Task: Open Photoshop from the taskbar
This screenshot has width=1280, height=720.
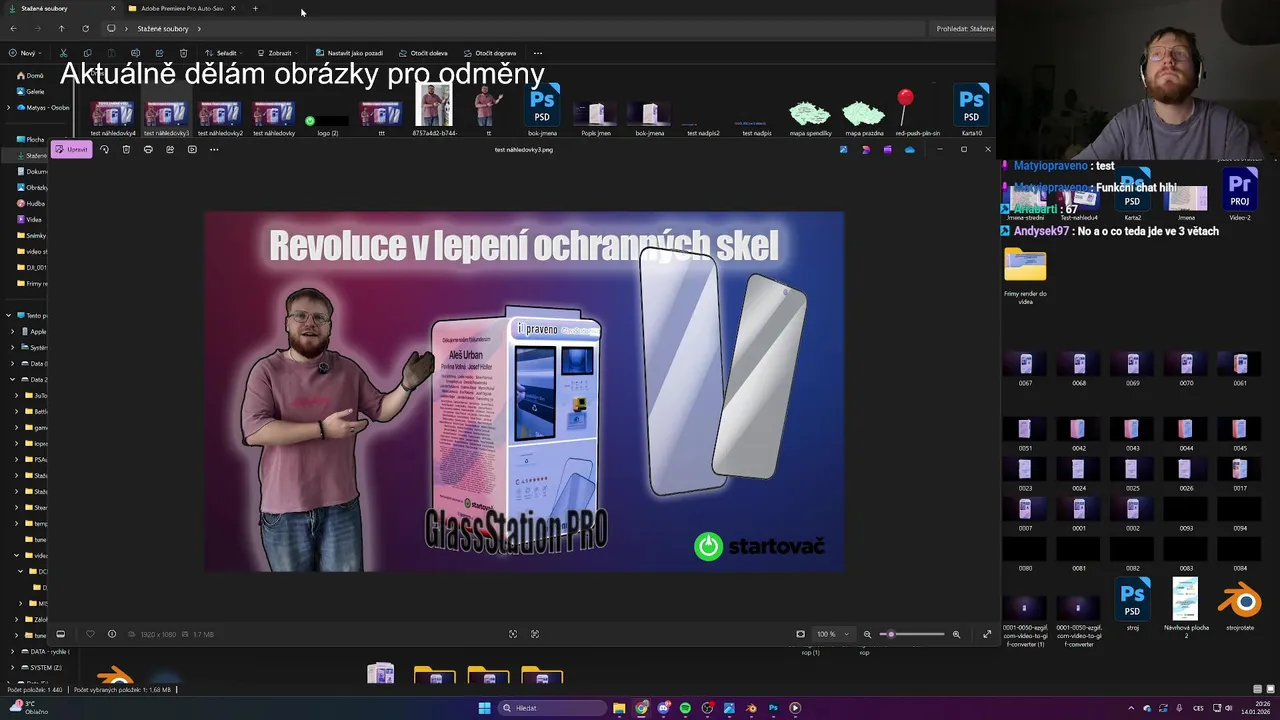Action: pos(773,708)
